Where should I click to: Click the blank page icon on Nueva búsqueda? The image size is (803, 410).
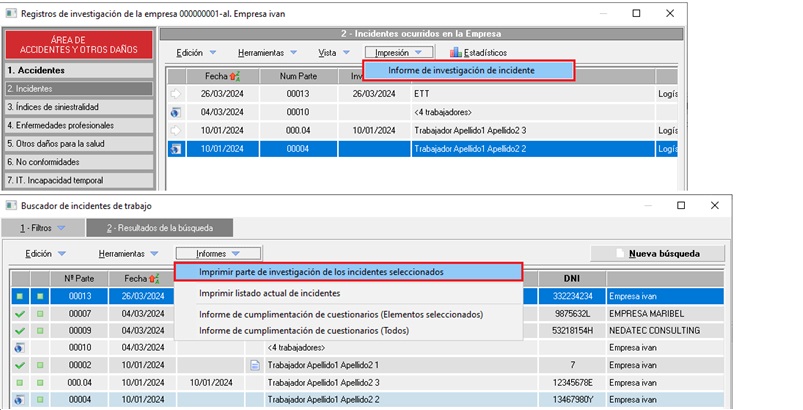click(x=620, y=253)
